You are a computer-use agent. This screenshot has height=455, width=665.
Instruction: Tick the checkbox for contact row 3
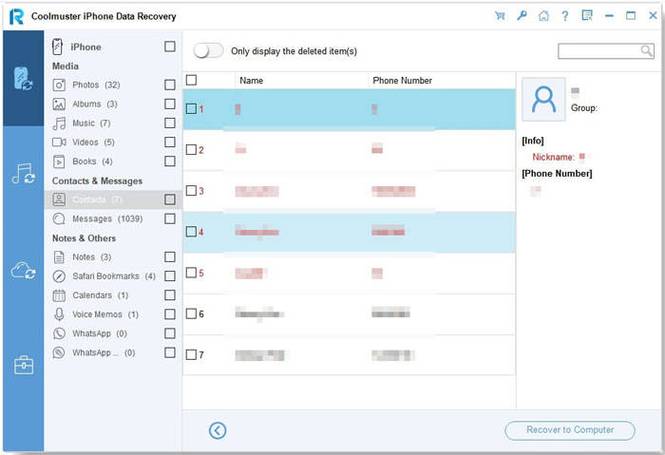[x=191, y=191]
